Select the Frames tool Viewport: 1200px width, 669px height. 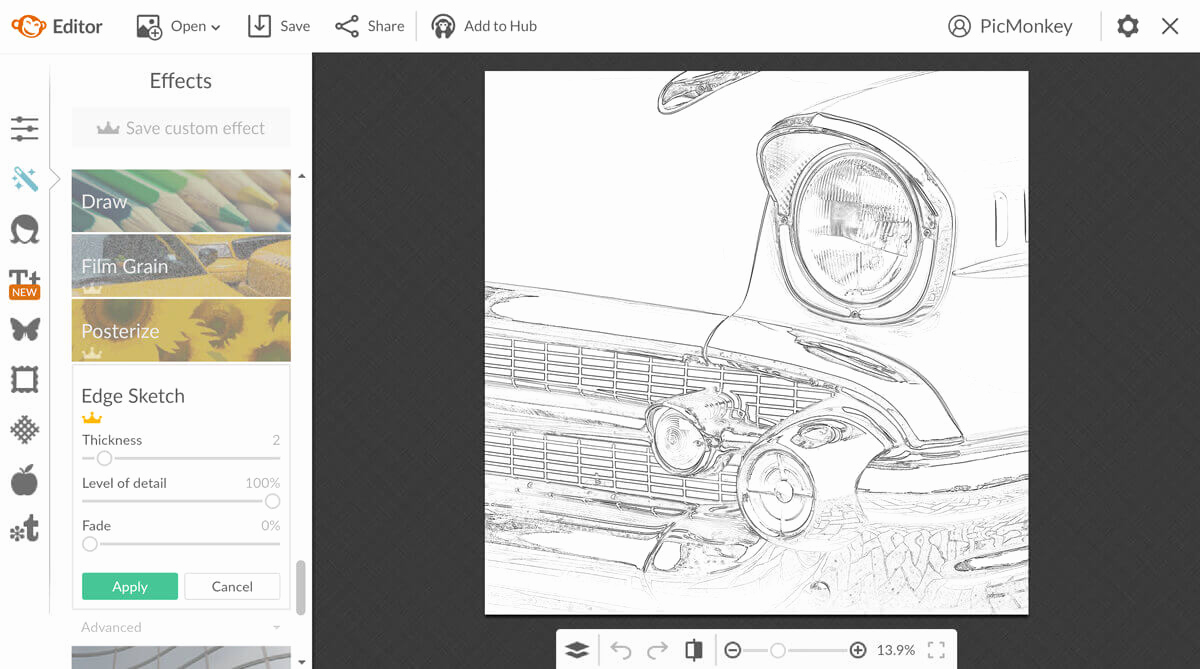(x=24, y=379)
